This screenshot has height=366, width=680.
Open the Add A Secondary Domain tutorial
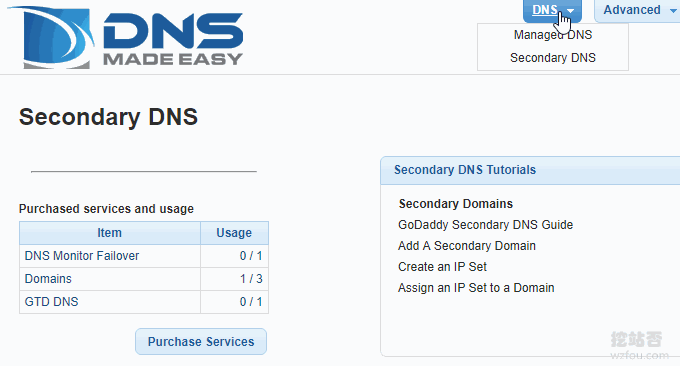467,246
